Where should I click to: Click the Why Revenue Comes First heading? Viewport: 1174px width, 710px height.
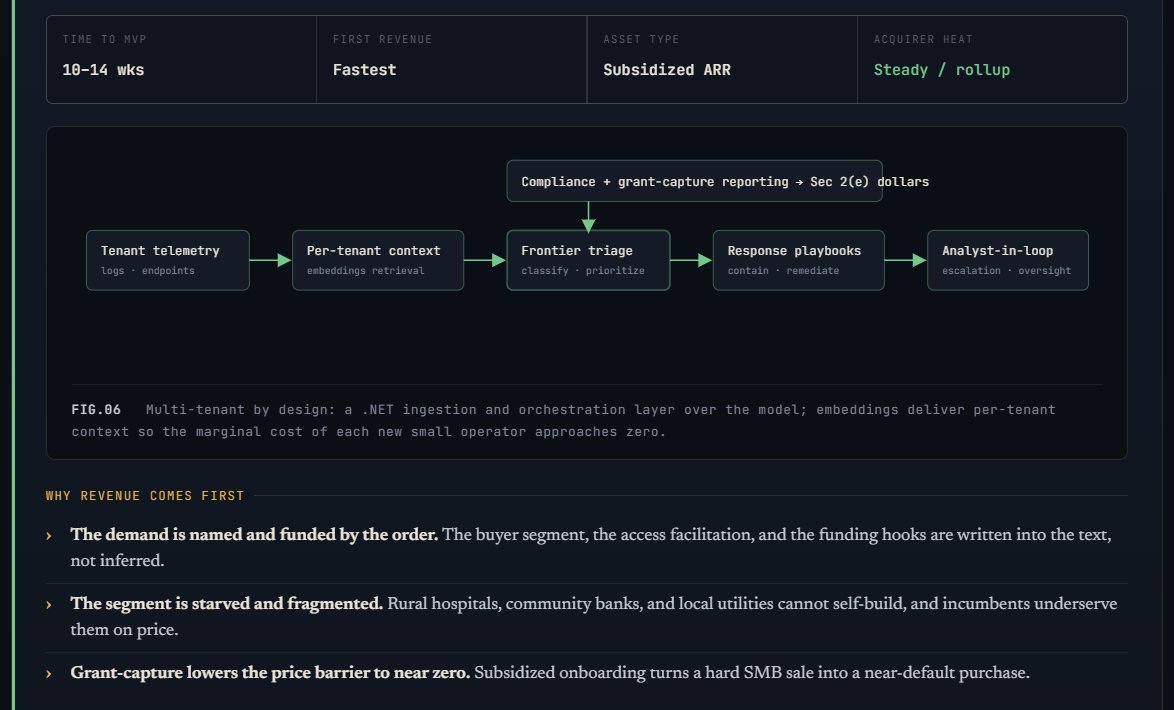pos(145,496)
